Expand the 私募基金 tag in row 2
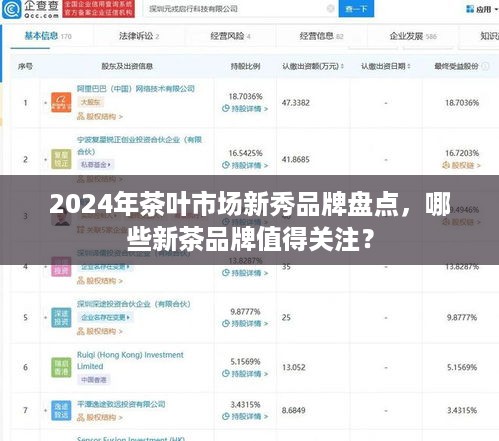The height and width of the screenshot is (441, 499). pos(96,165)
